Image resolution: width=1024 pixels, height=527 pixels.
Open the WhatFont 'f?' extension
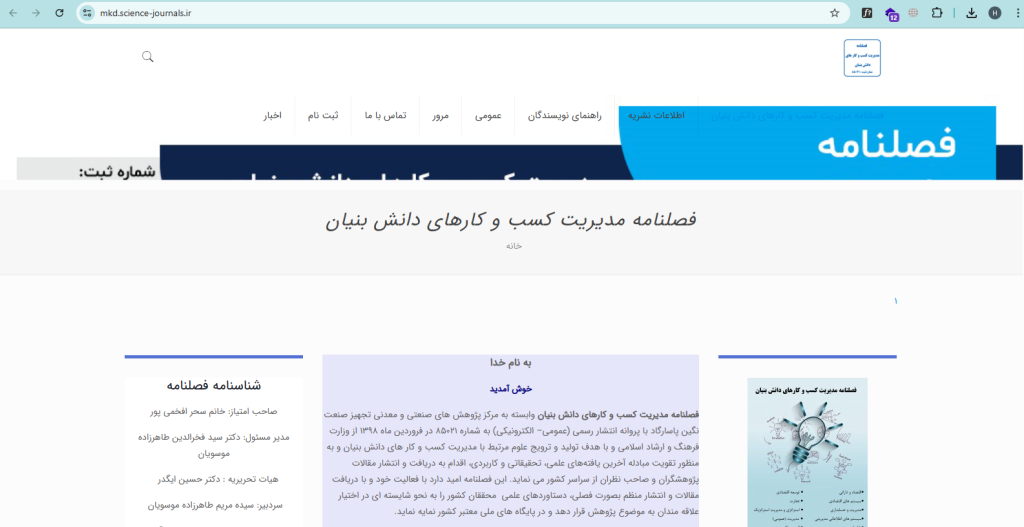[x=867, y=13]
